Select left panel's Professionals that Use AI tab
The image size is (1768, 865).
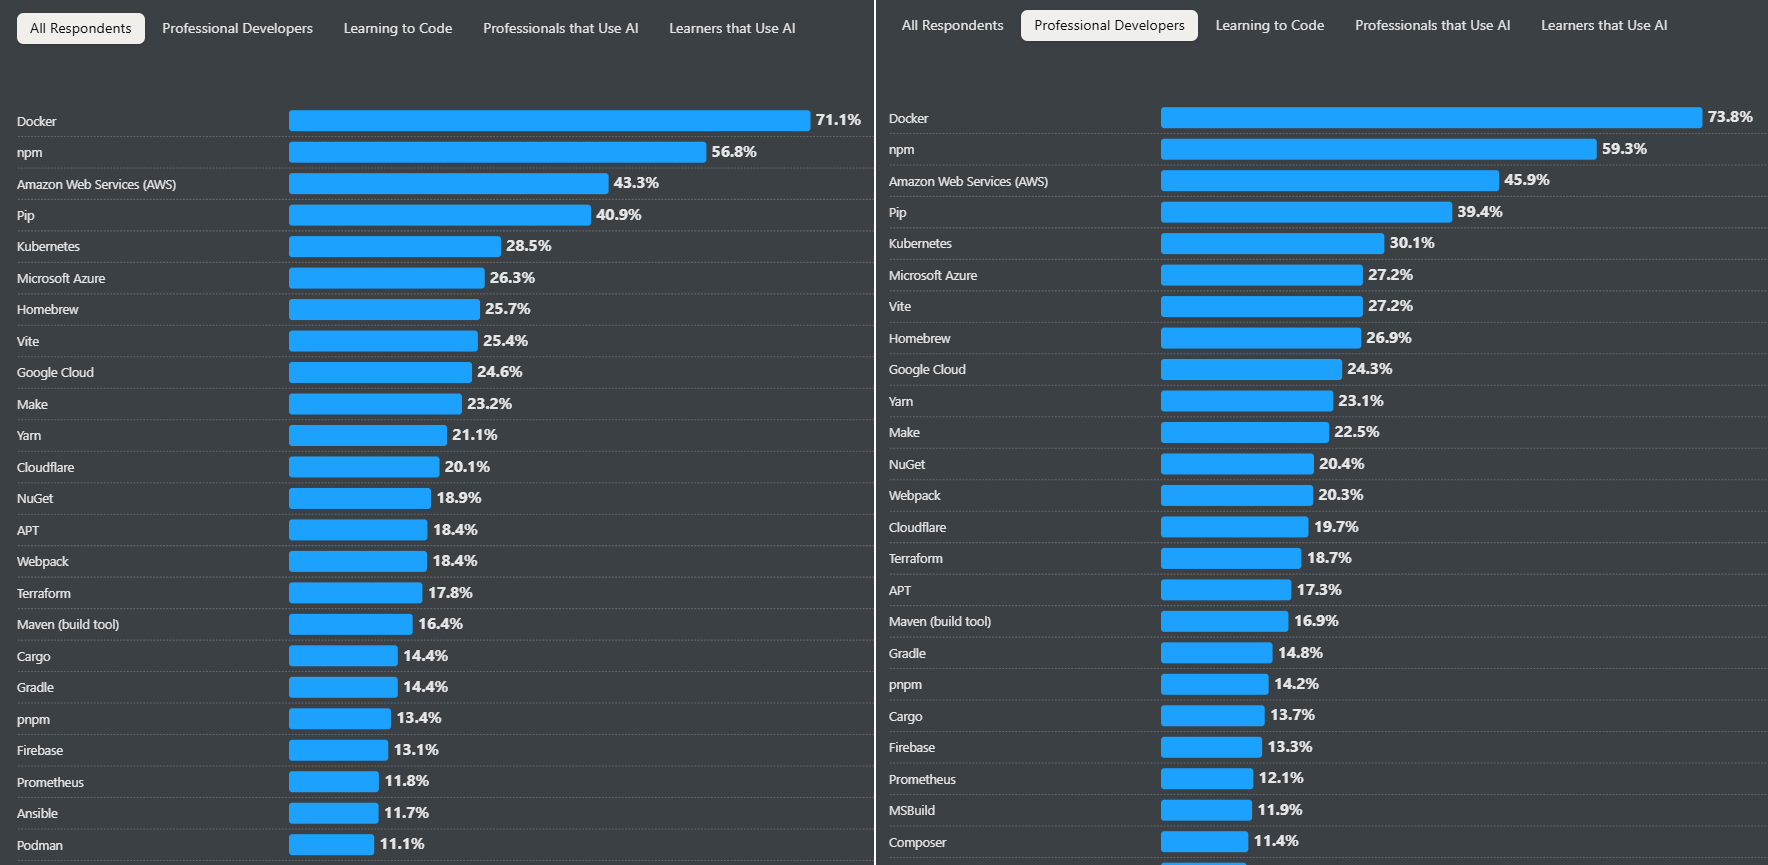click(x=560, y=28)
